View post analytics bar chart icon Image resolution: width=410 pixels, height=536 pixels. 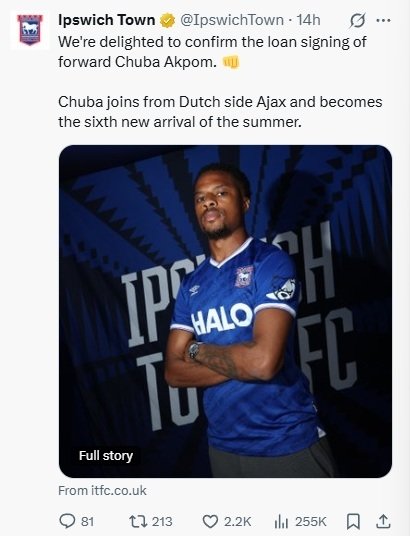click(281, 522)
